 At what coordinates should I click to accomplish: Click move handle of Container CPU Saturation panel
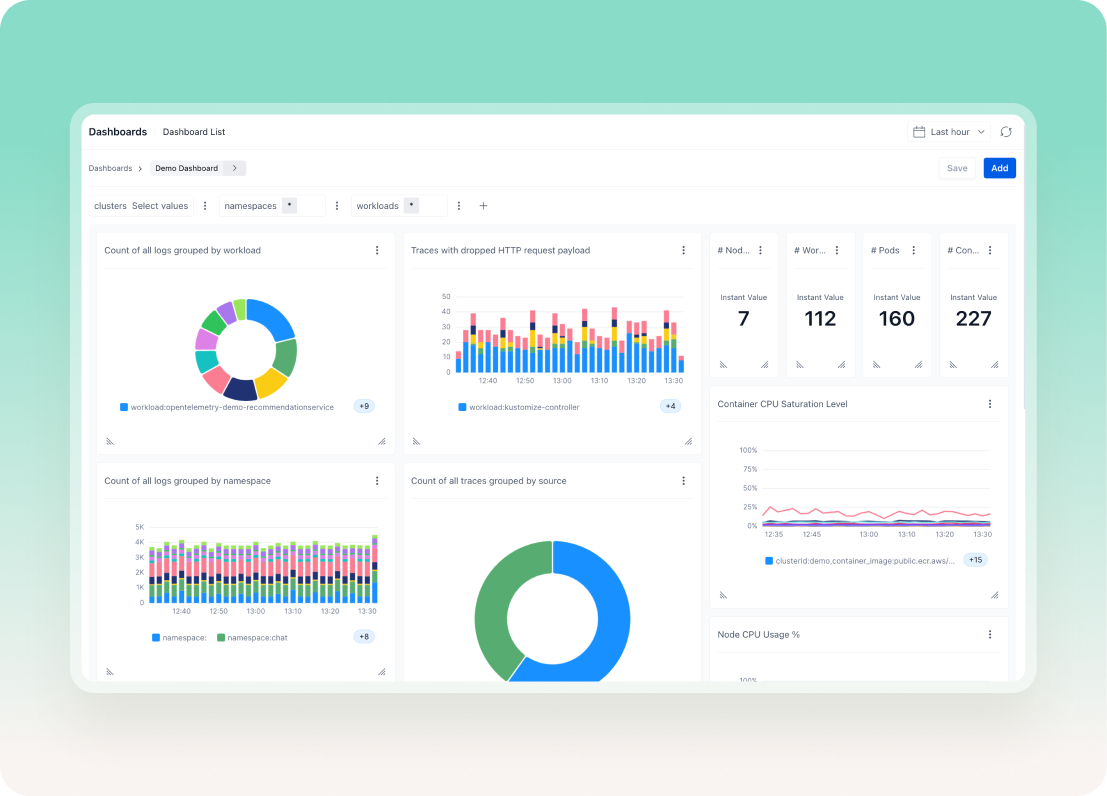point(723,595)
